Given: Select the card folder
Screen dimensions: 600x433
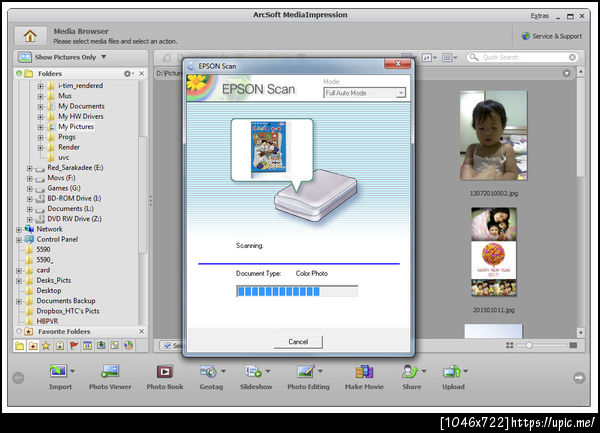Looking at the screenshot, I should [x=43, y=270].
